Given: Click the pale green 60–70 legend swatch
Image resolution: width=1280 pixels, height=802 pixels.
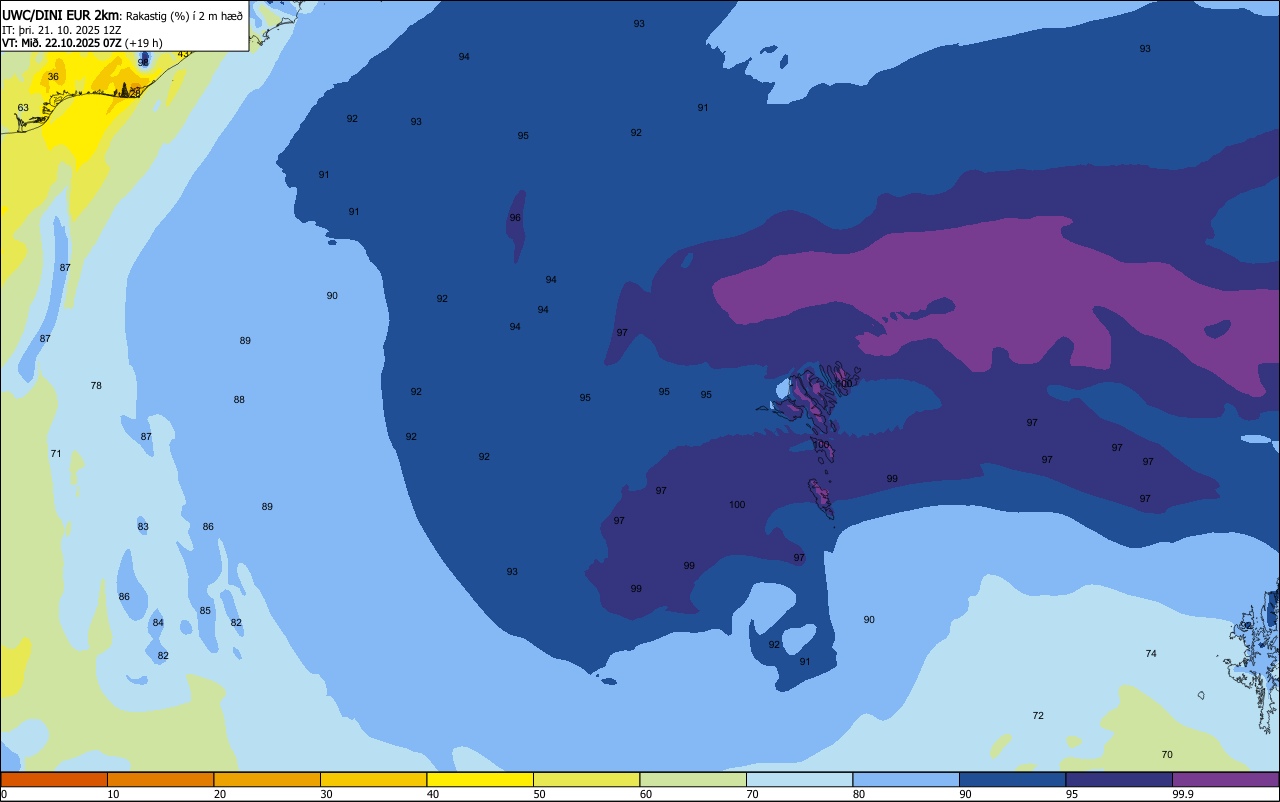Looking at the screenshot, I should pyautogui.click(x=693, y=779).
